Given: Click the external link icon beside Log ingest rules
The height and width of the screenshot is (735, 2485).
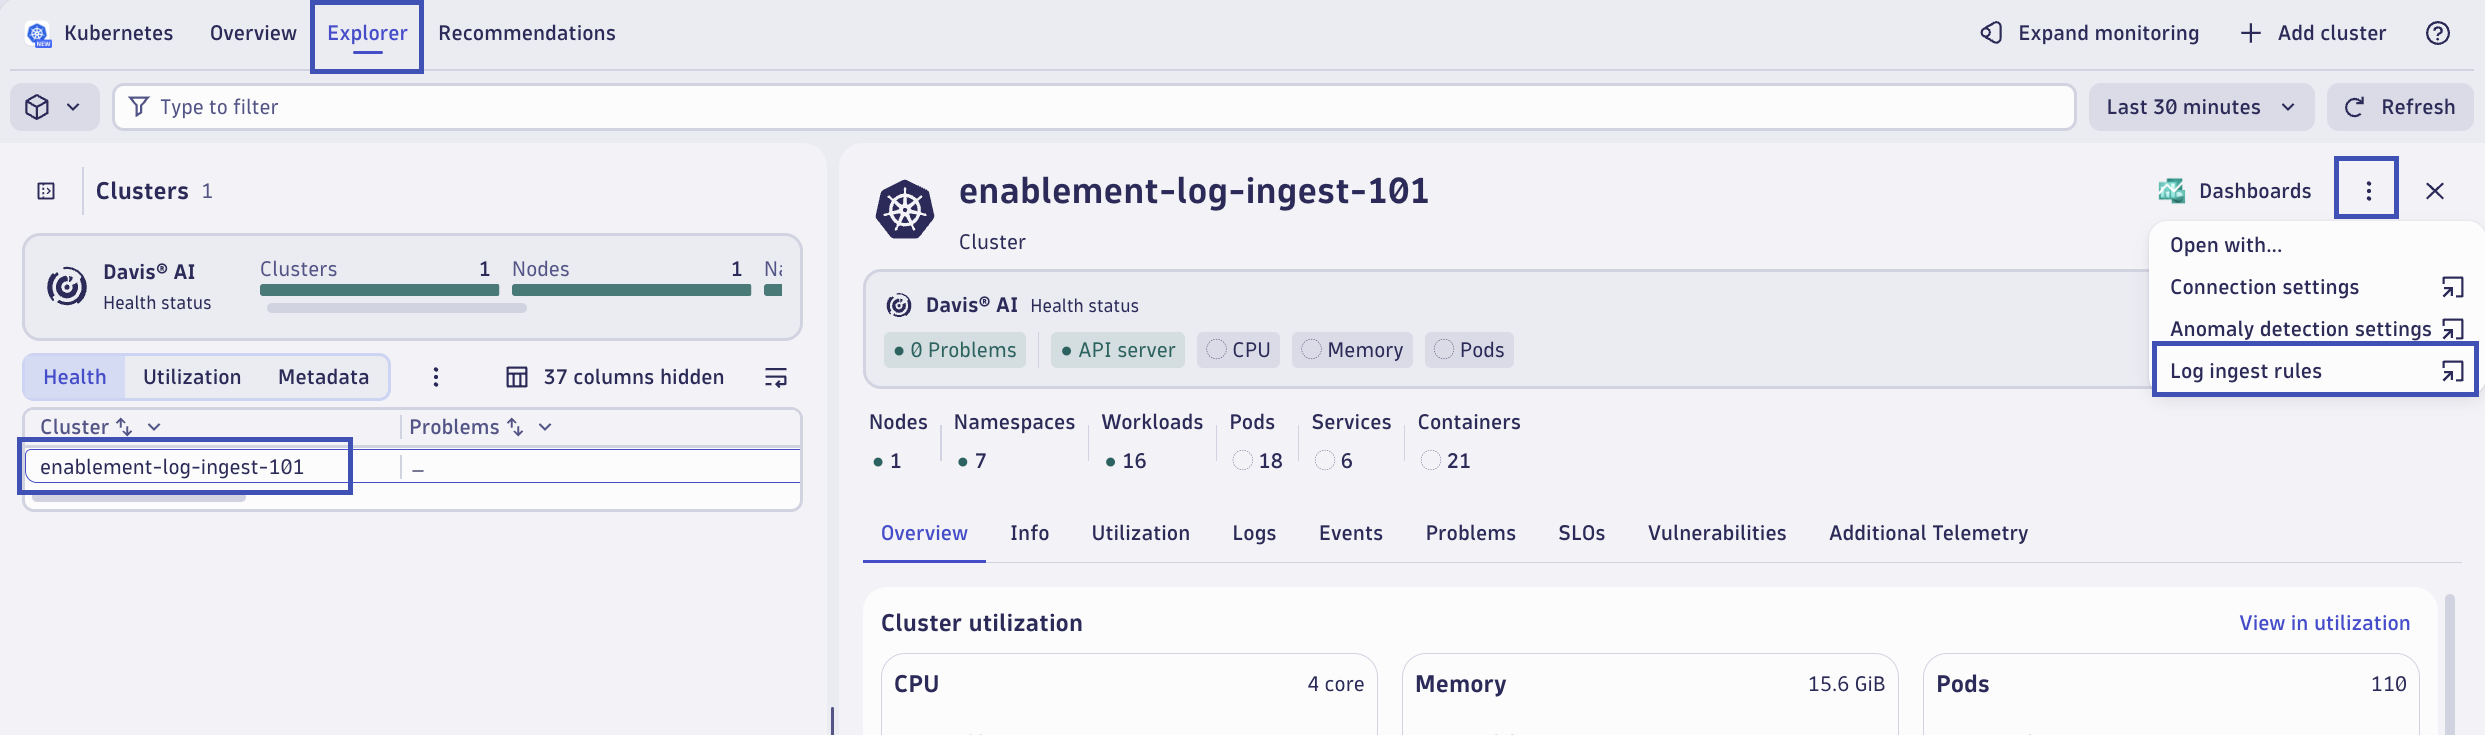Looking at the screenshot, I should tap(2452, 372).
